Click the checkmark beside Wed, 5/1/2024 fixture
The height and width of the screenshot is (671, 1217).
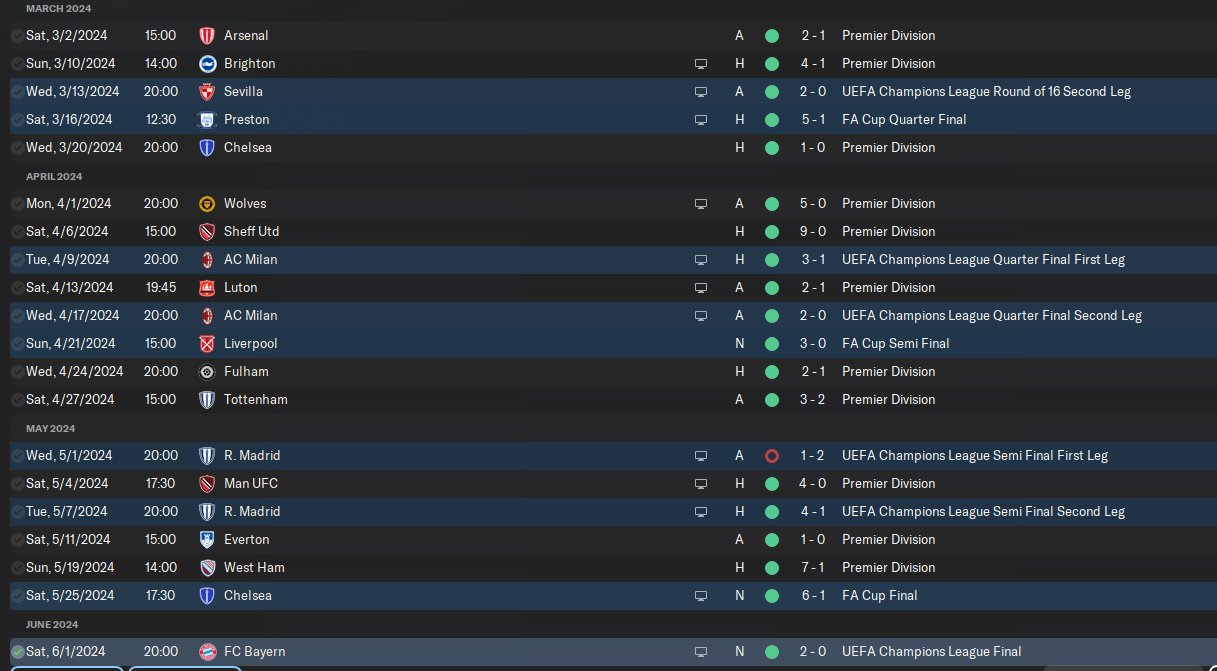pos(18,455)
